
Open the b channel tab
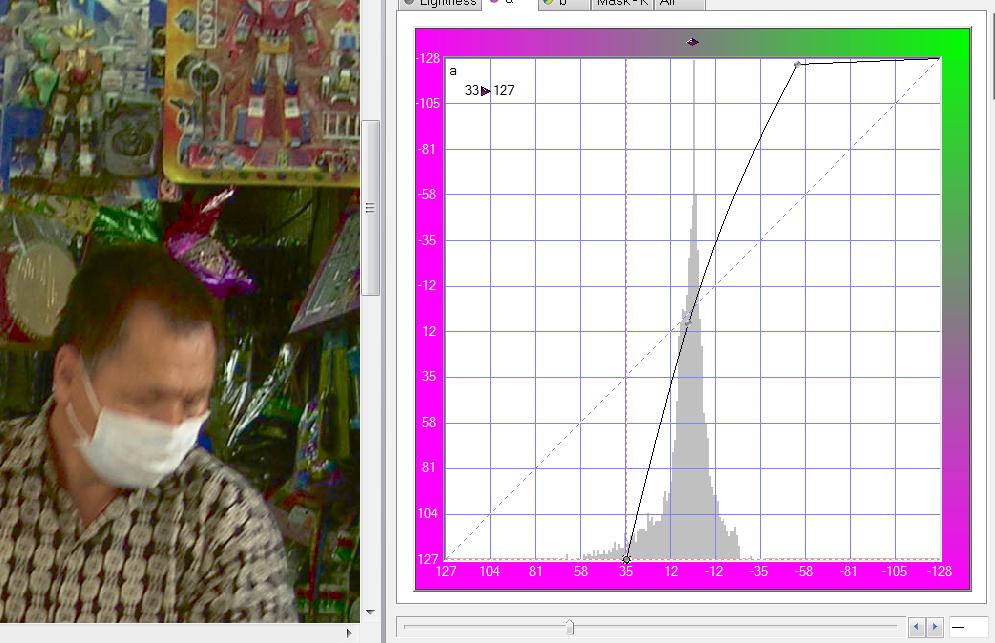point(564,3)
